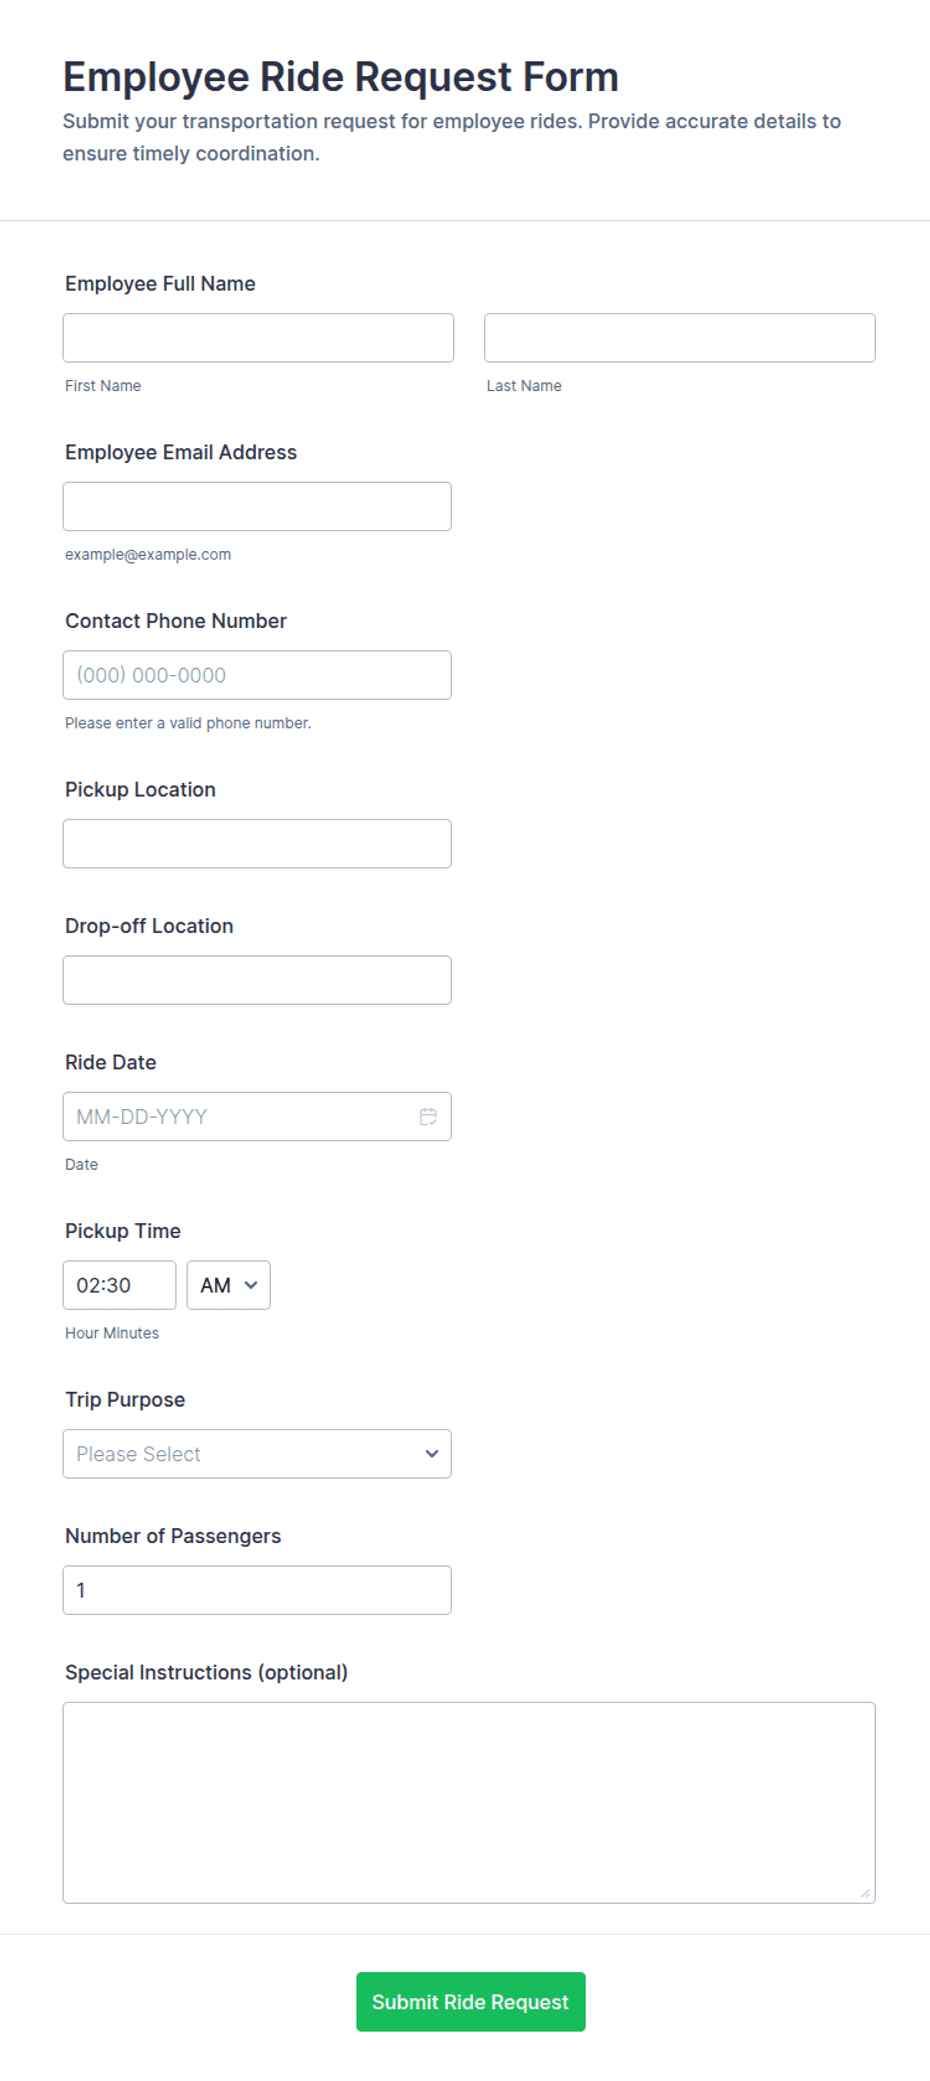The height and width of the screenshot is (2081, 930).
Task: Submit the ride request
Action: pyautogui.click(x=471, y=2001)
